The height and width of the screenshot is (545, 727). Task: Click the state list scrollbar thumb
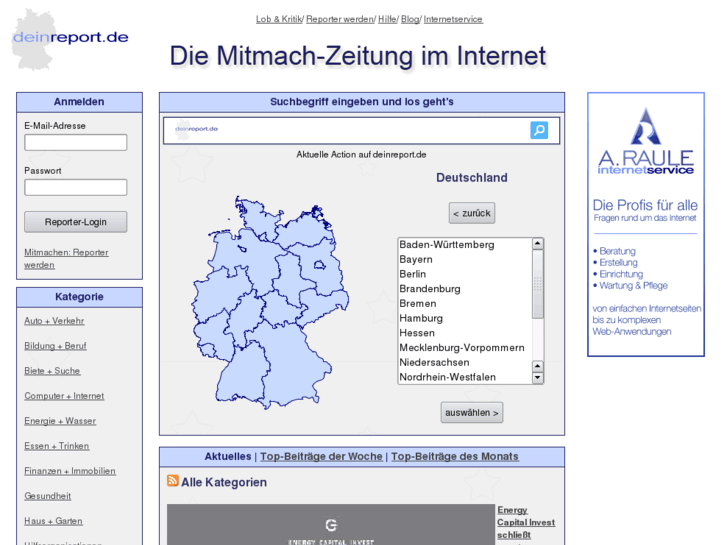[537, 284]
